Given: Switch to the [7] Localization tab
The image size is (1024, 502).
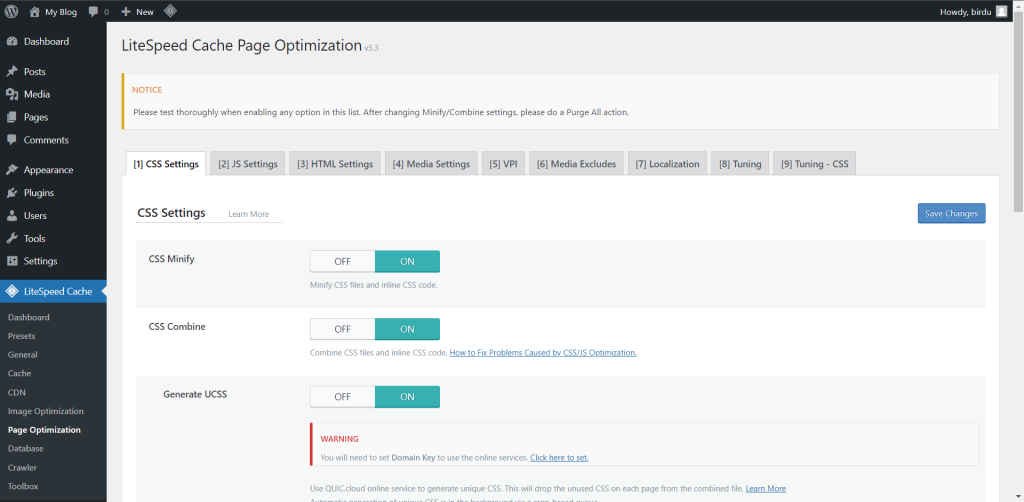Looking at the screenshot, I should click(x=667, y=164).
